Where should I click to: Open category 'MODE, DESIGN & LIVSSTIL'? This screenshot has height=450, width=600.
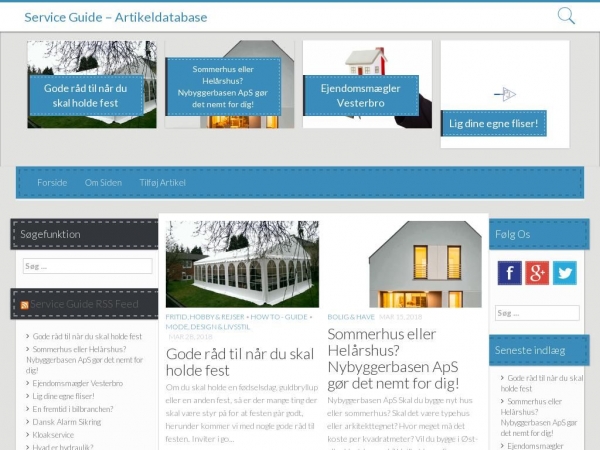[x=208, y=327]
